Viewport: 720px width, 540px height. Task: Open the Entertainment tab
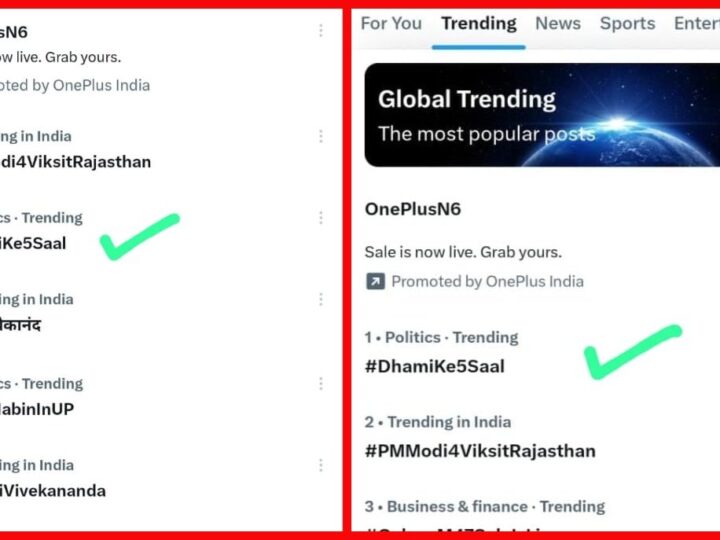click(697, 23)
